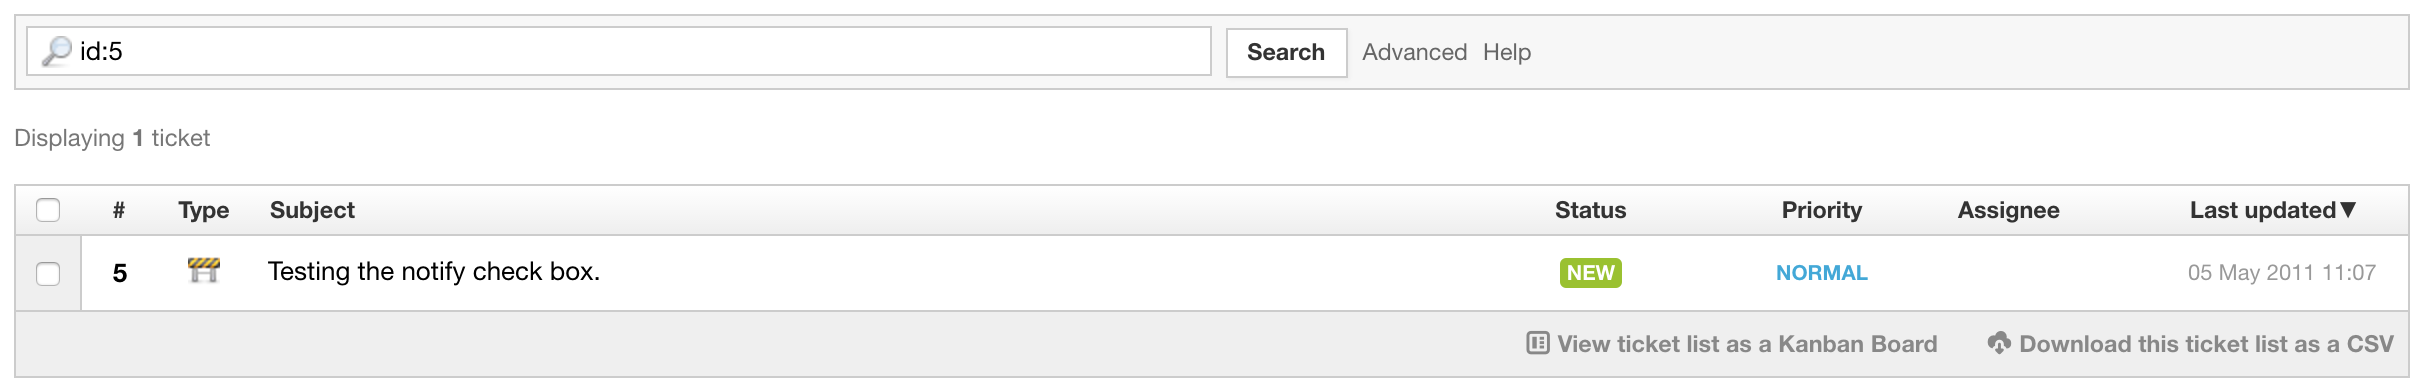The height and width of the screenshot is (390, 2426).
Task: Click the barrier ticket type icon
Action: 204,270
